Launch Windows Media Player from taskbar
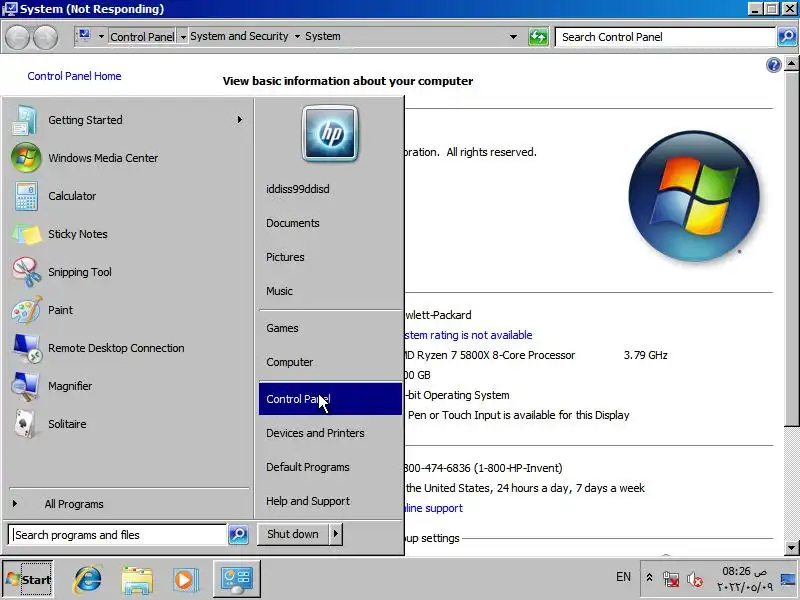The image size is (800, 600). coord(184,580)
